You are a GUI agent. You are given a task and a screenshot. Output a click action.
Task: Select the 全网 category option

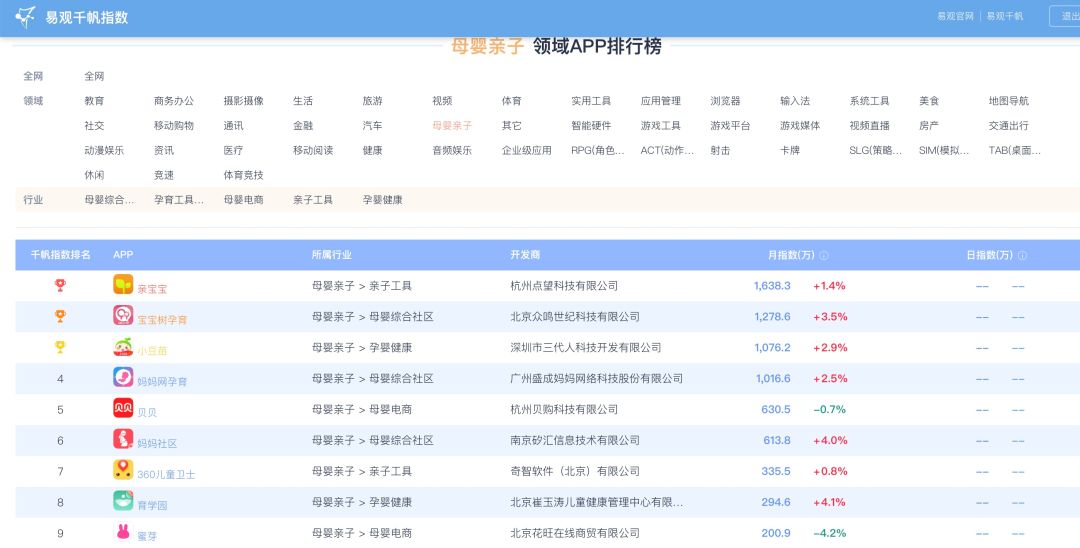pyautogui.click(x=94, y=76)
